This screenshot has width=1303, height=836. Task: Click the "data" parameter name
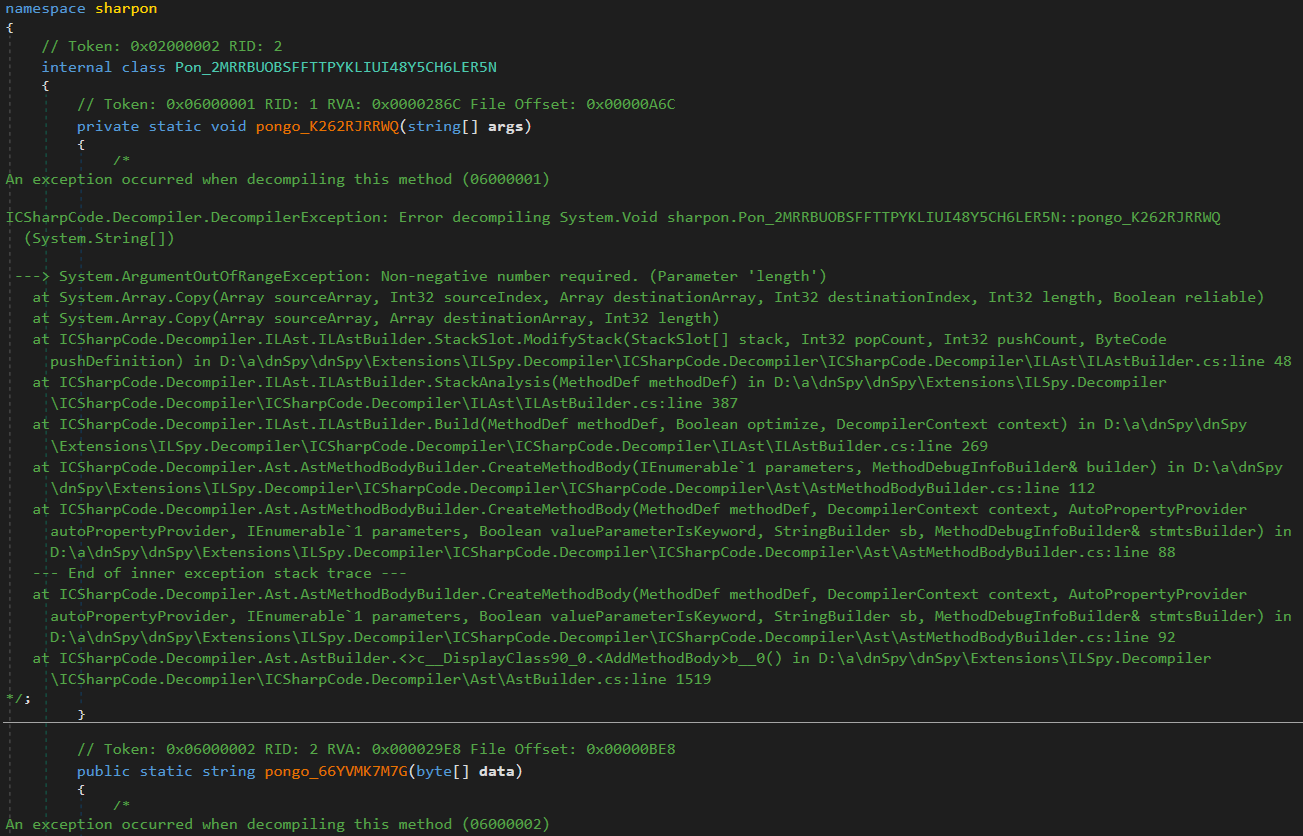(497, 771)
